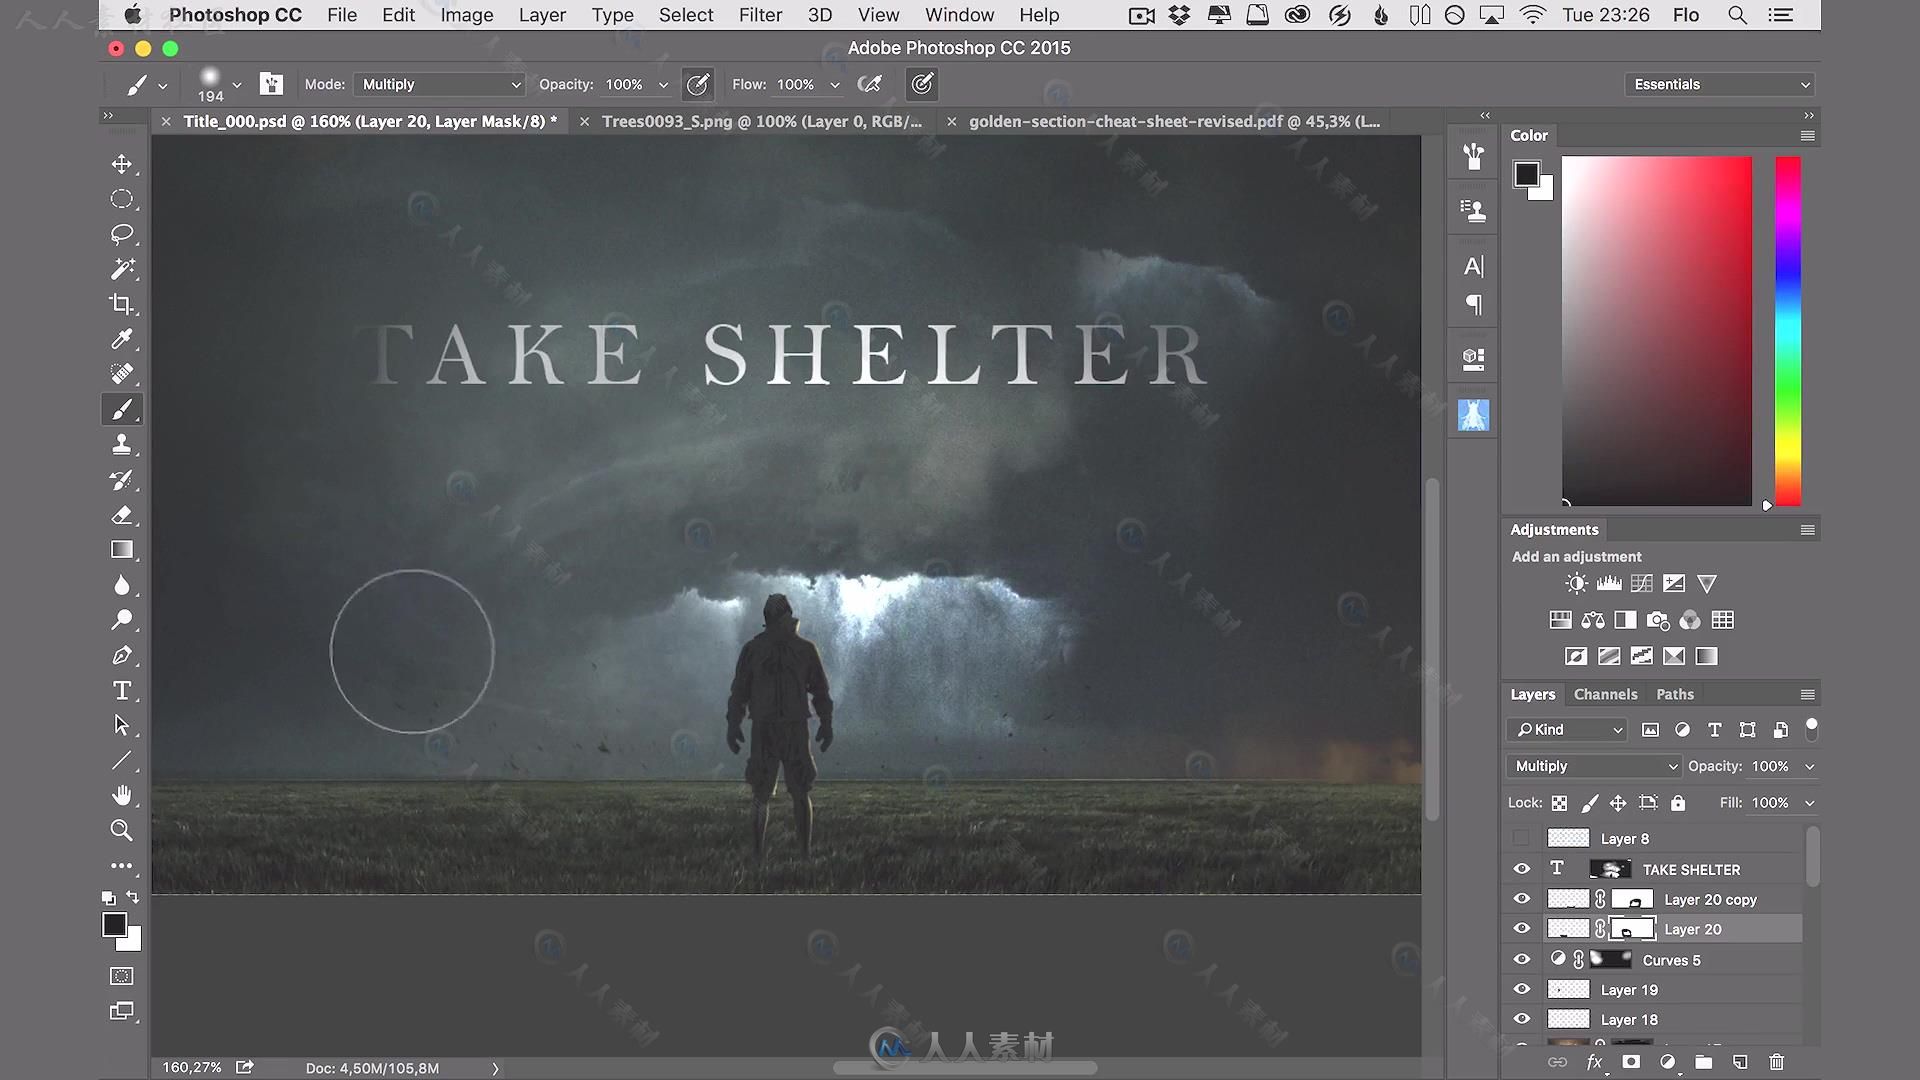Select the Eyedropper tool
This screenshot has height=1080, width=1920.
click(122, 339)
